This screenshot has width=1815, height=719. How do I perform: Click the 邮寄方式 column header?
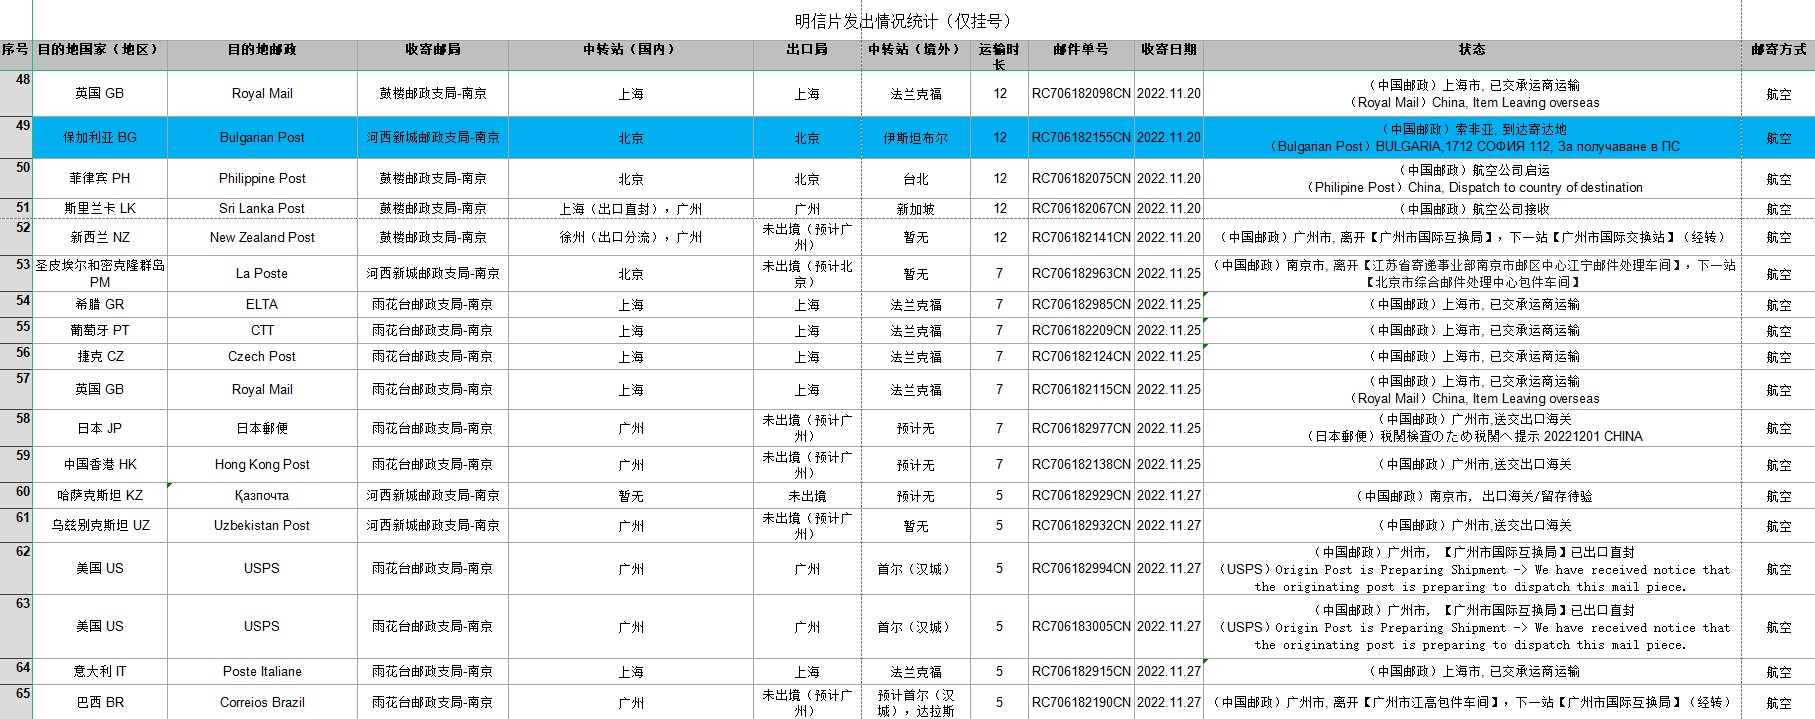coord(1777,50)
